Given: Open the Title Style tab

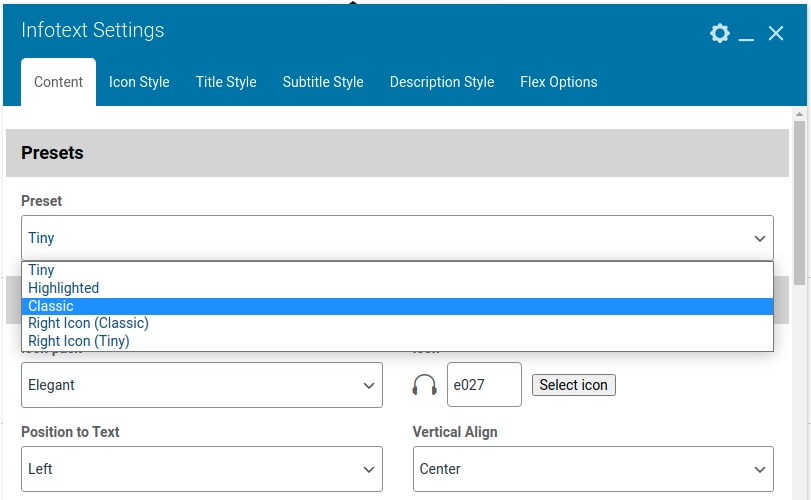Looking at the screenshot, I should [x=226, y=82].
